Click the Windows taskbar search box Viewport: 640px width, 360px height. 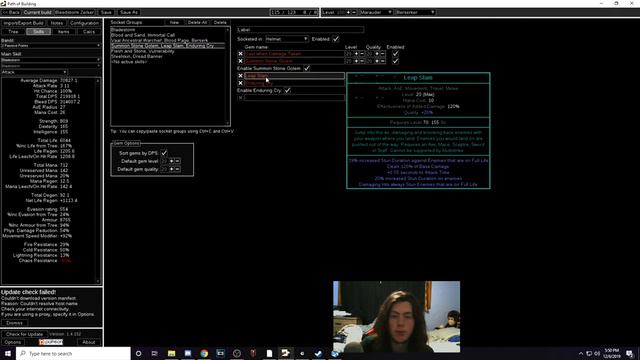tap(73, 353)
